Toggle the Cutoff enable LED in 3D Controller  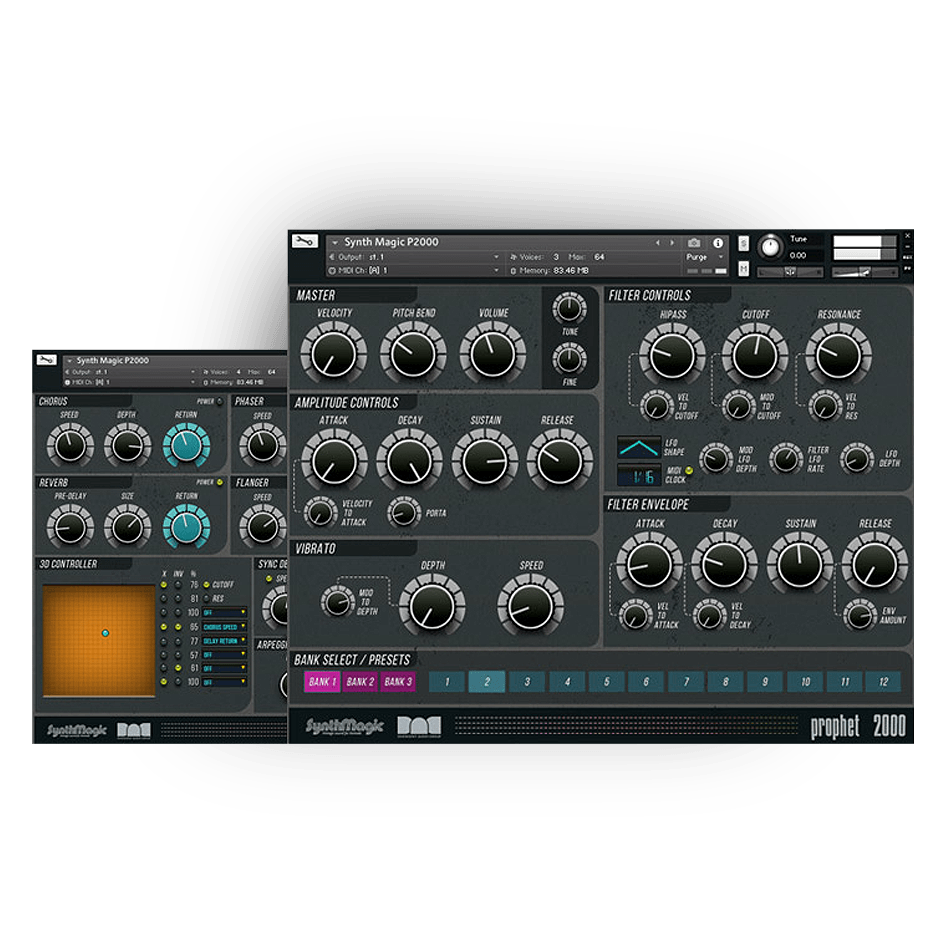[x=207, y=585]
